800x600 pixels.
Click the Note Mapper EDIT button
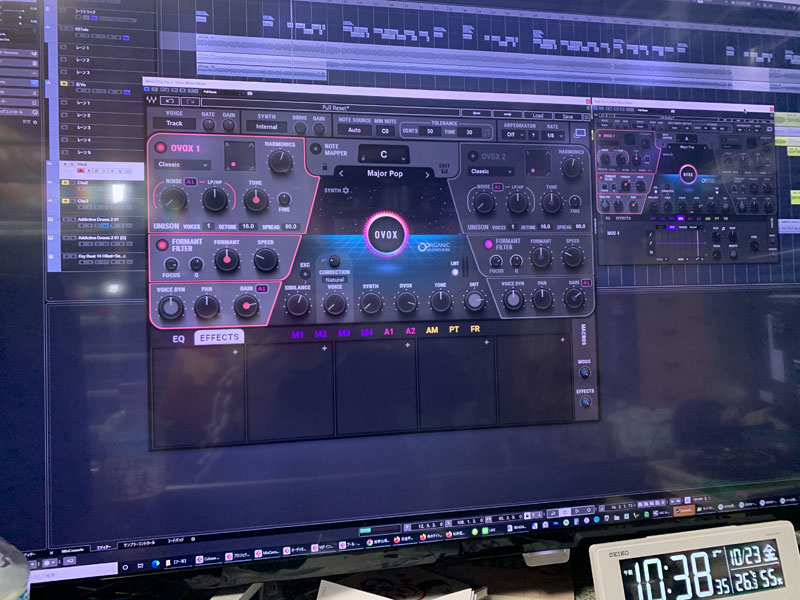(444, 169)
